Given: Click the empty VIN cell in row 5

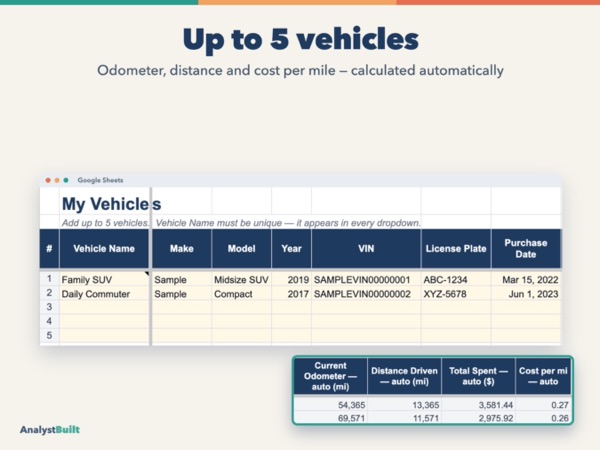Looking at the screenshot, I should point(366,336).
